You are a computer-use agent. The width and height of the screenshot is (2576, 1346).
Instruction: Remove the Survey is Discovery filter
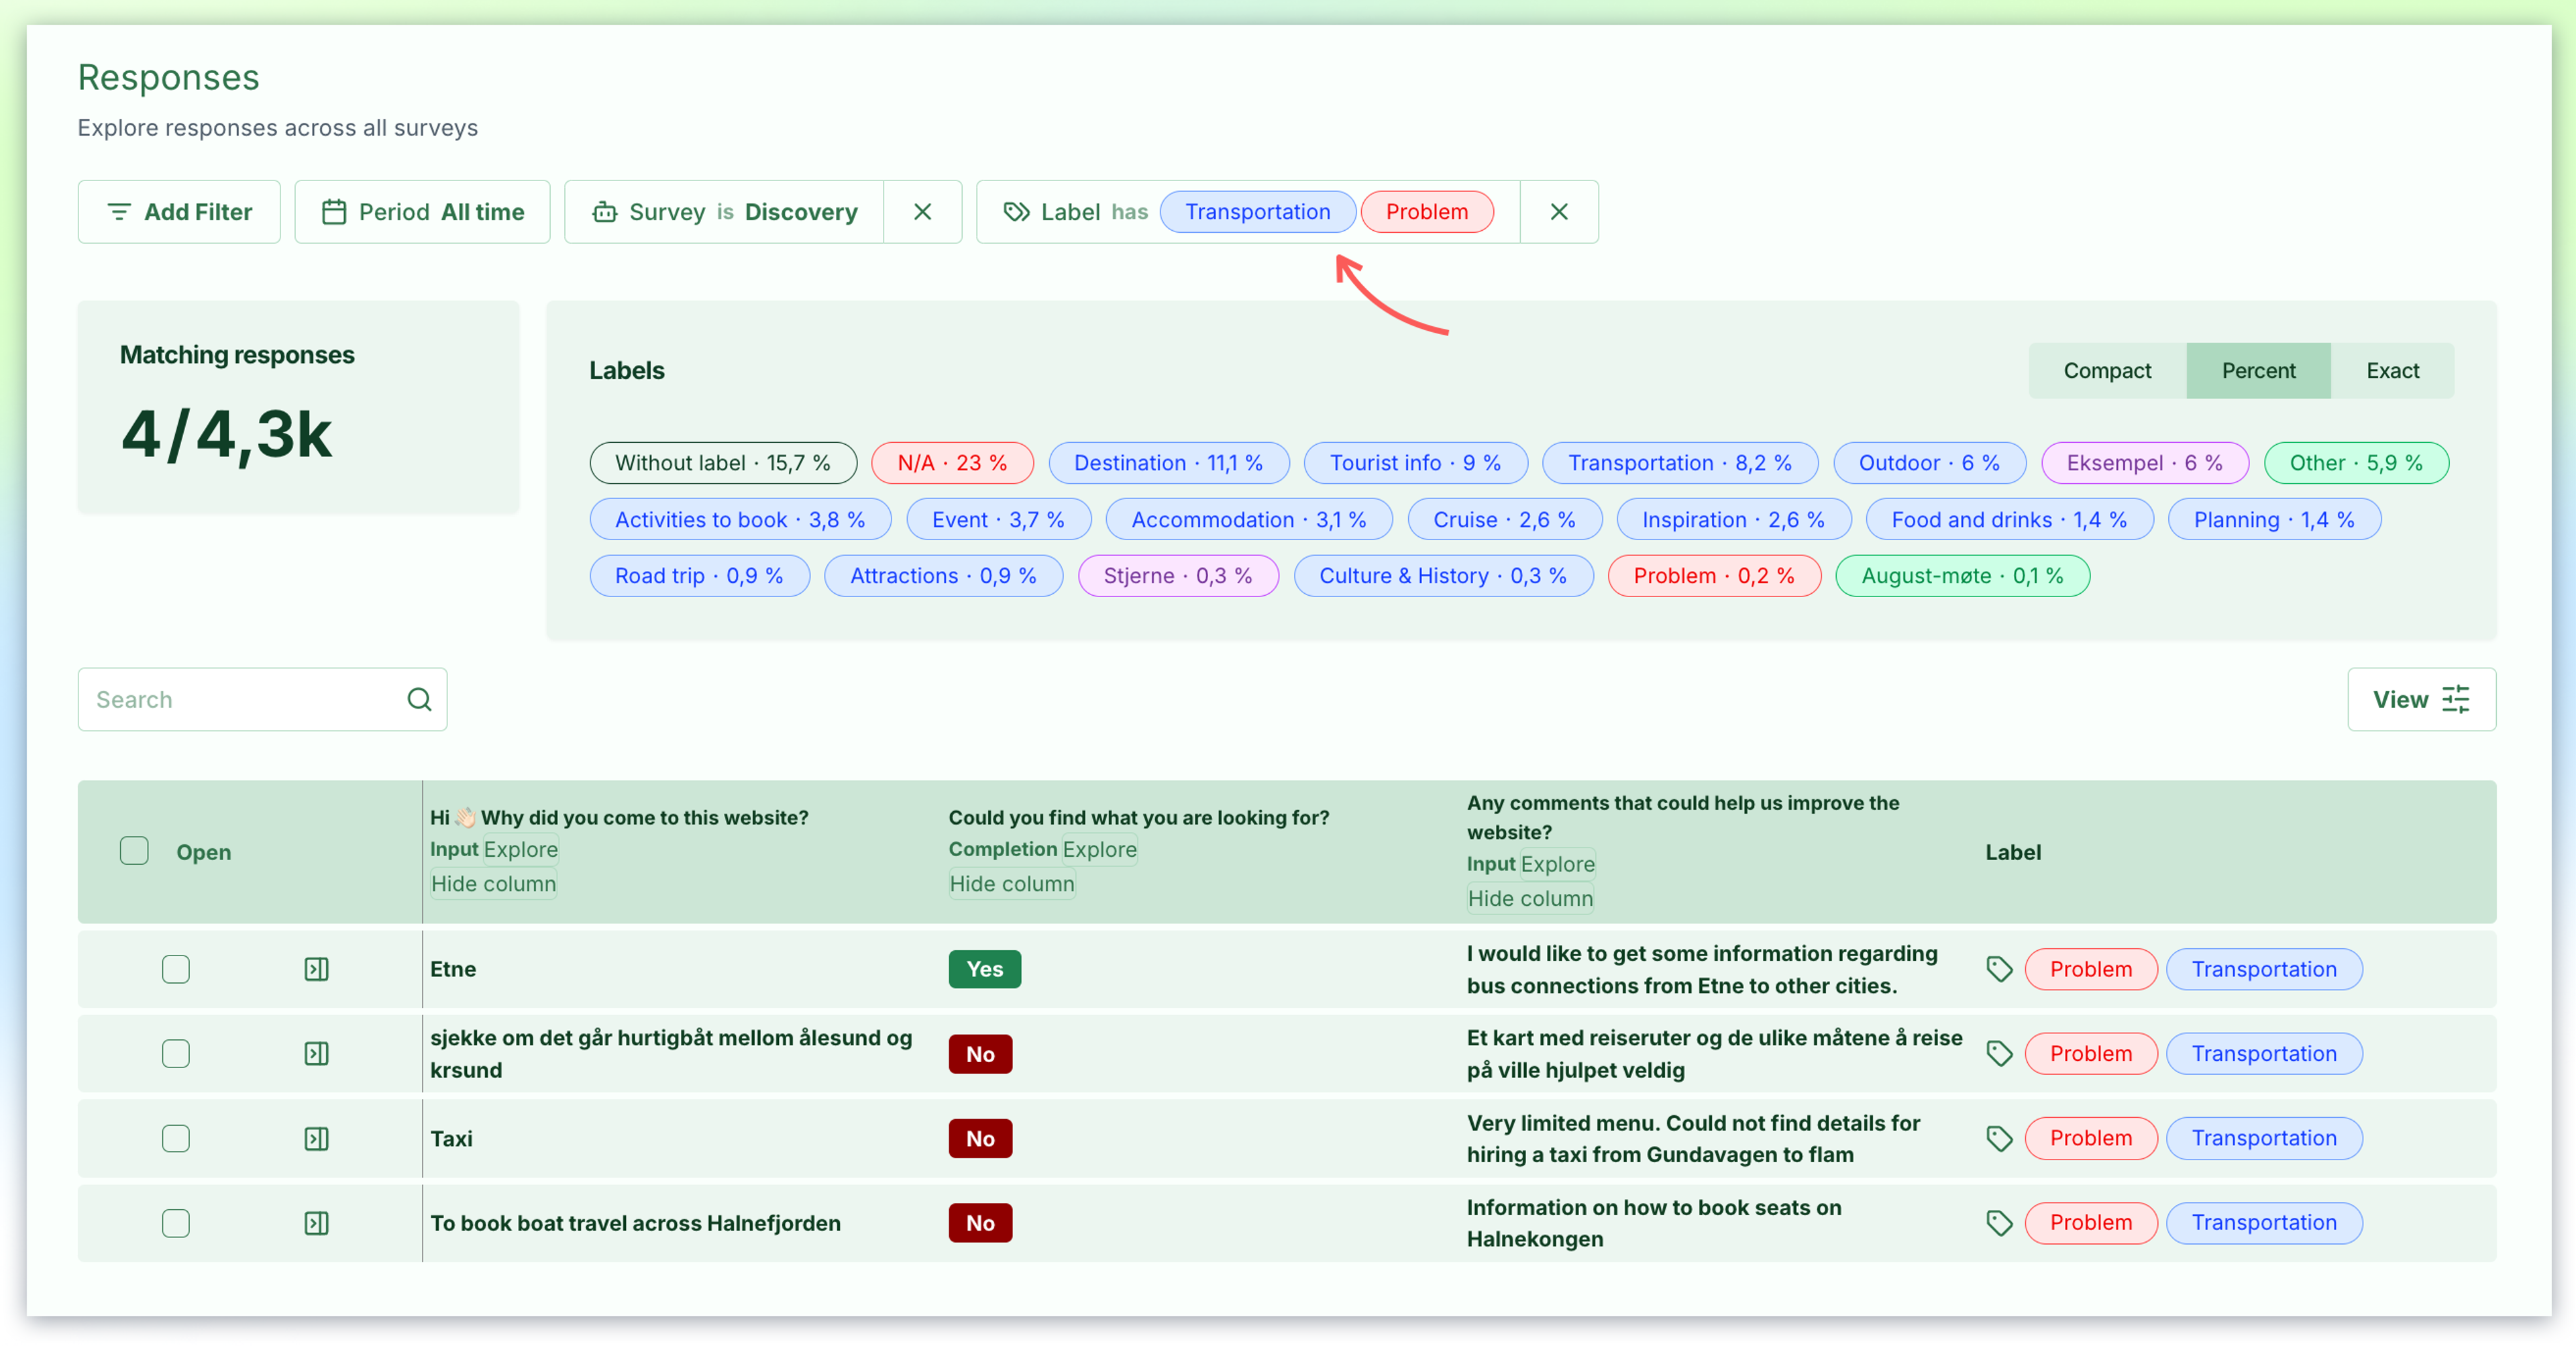922,212
